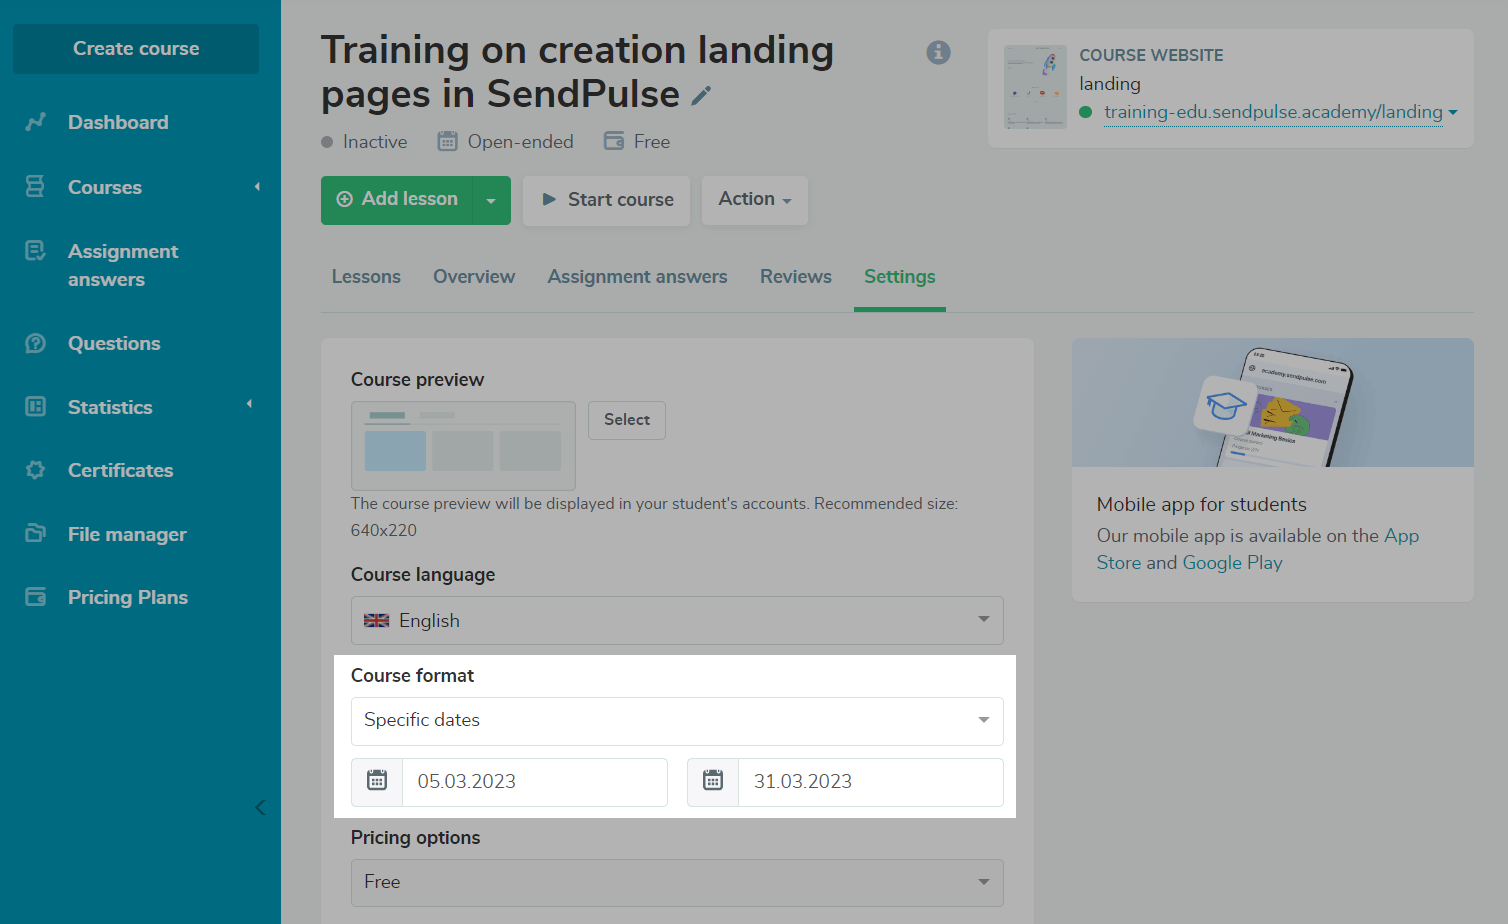Open Dashboard from the sidebar
Image resolution: width=1508 pixels, height=924 pixels.
click(118, 123)
